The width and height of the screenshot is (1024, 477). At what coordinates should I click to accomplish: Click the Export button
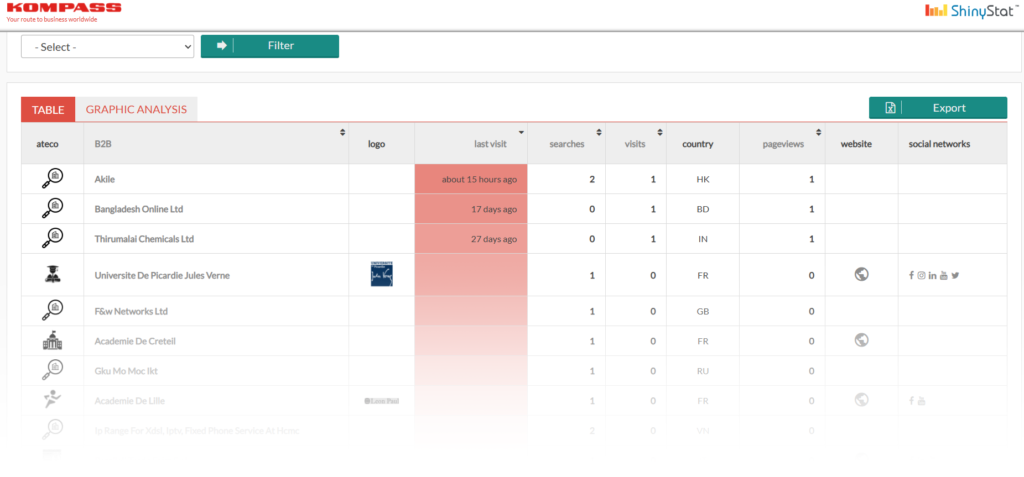937,108
